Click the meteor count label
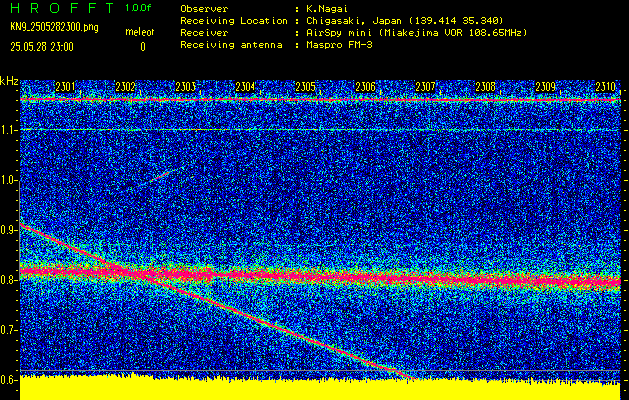 pos(140,32)
